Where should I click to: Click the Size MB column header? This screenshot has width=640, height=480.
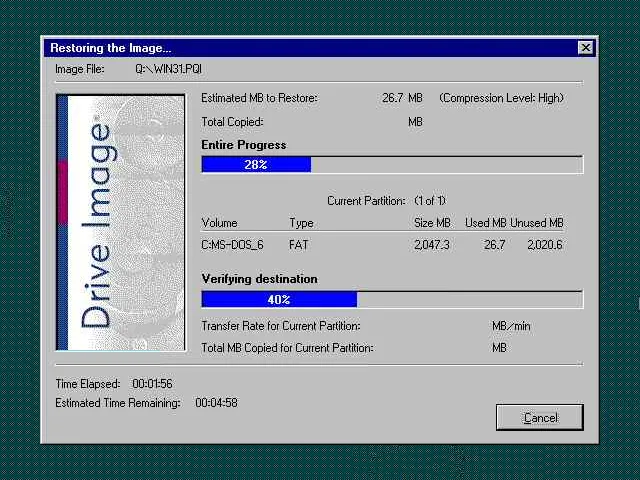(x=432, y=223)
